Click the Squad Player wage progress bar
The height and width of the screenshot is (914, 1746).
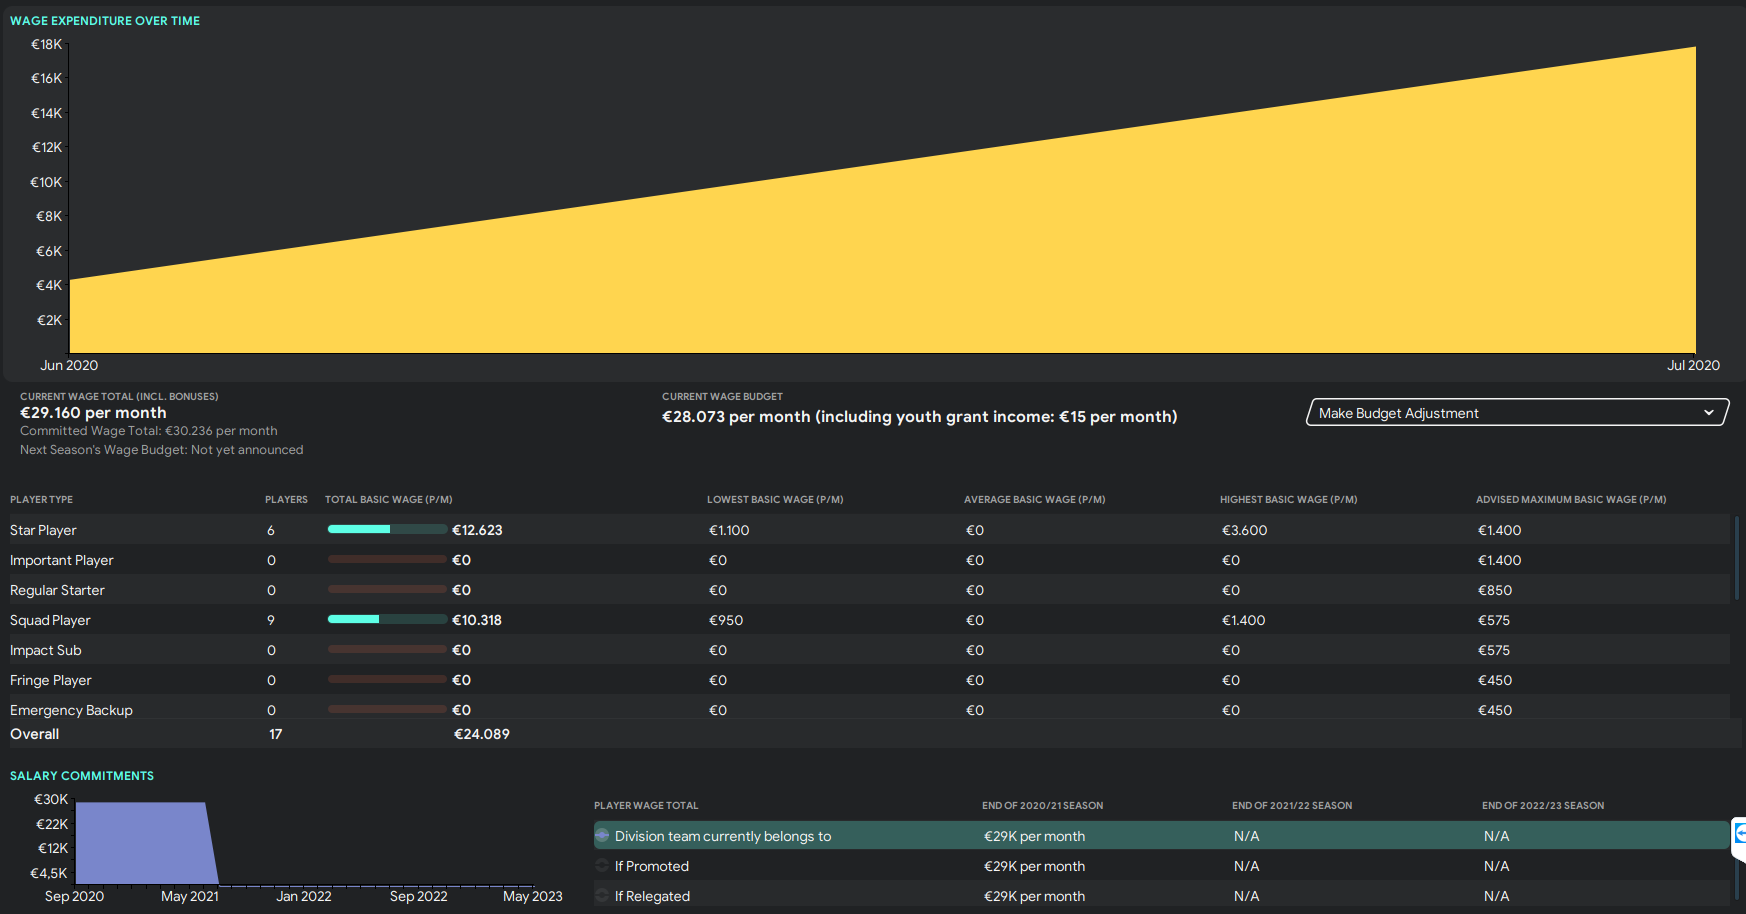coord(387,619)
